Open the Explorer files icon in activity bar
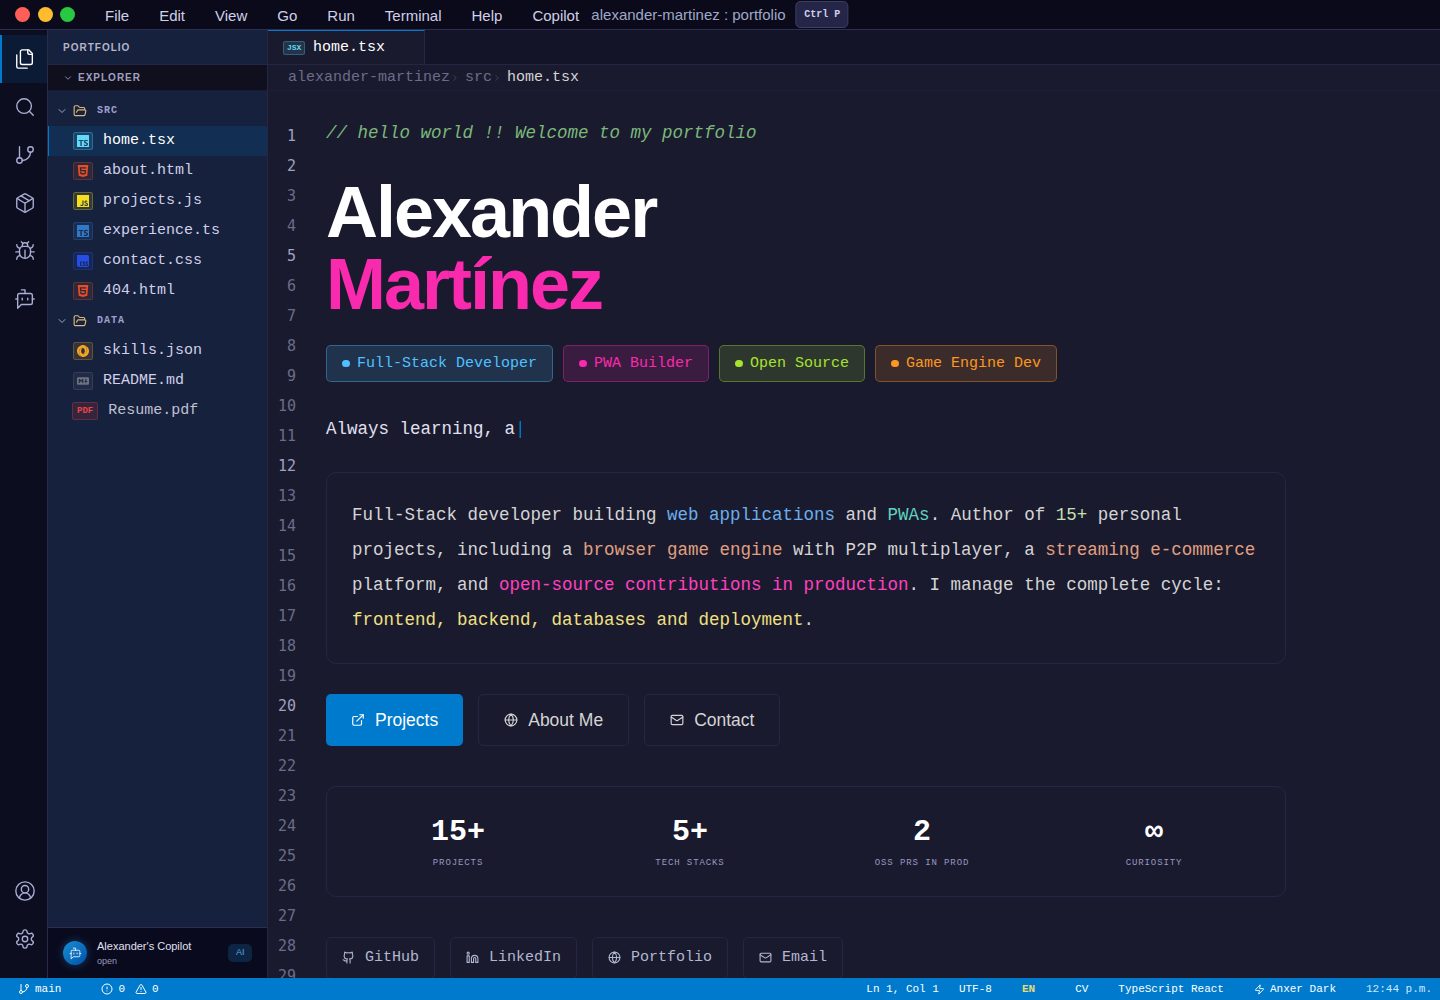This screenshot has width=1440, height=1000. 25,59
